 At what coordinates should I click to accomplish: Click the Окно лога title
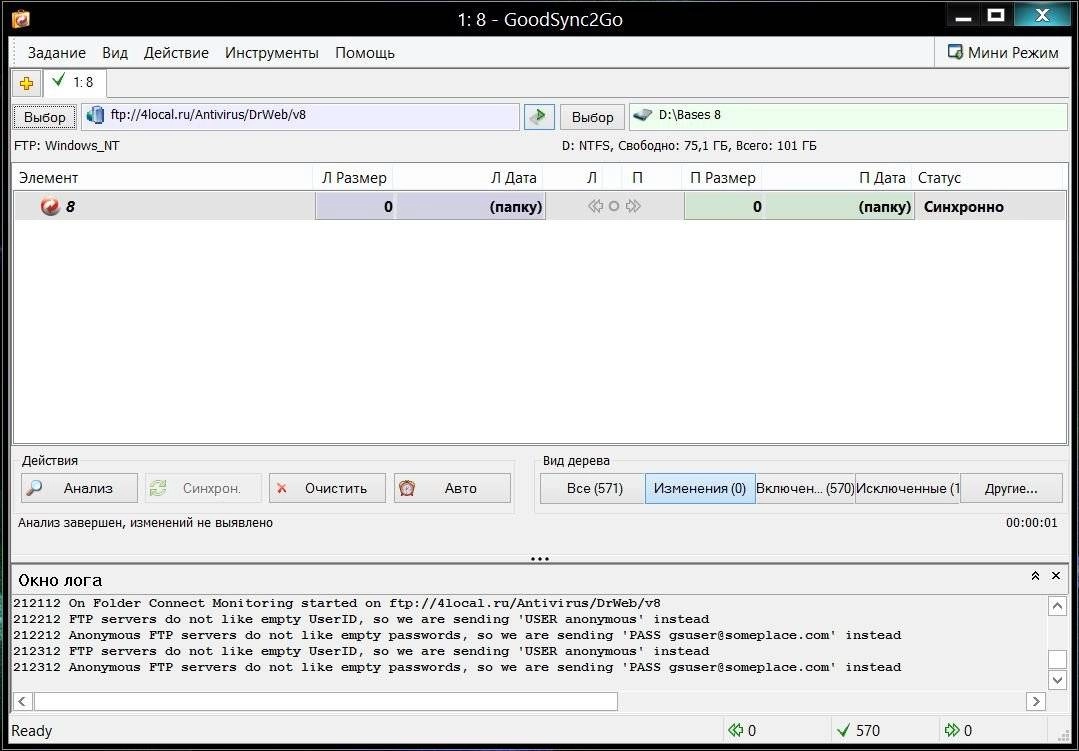coord(60,580)
